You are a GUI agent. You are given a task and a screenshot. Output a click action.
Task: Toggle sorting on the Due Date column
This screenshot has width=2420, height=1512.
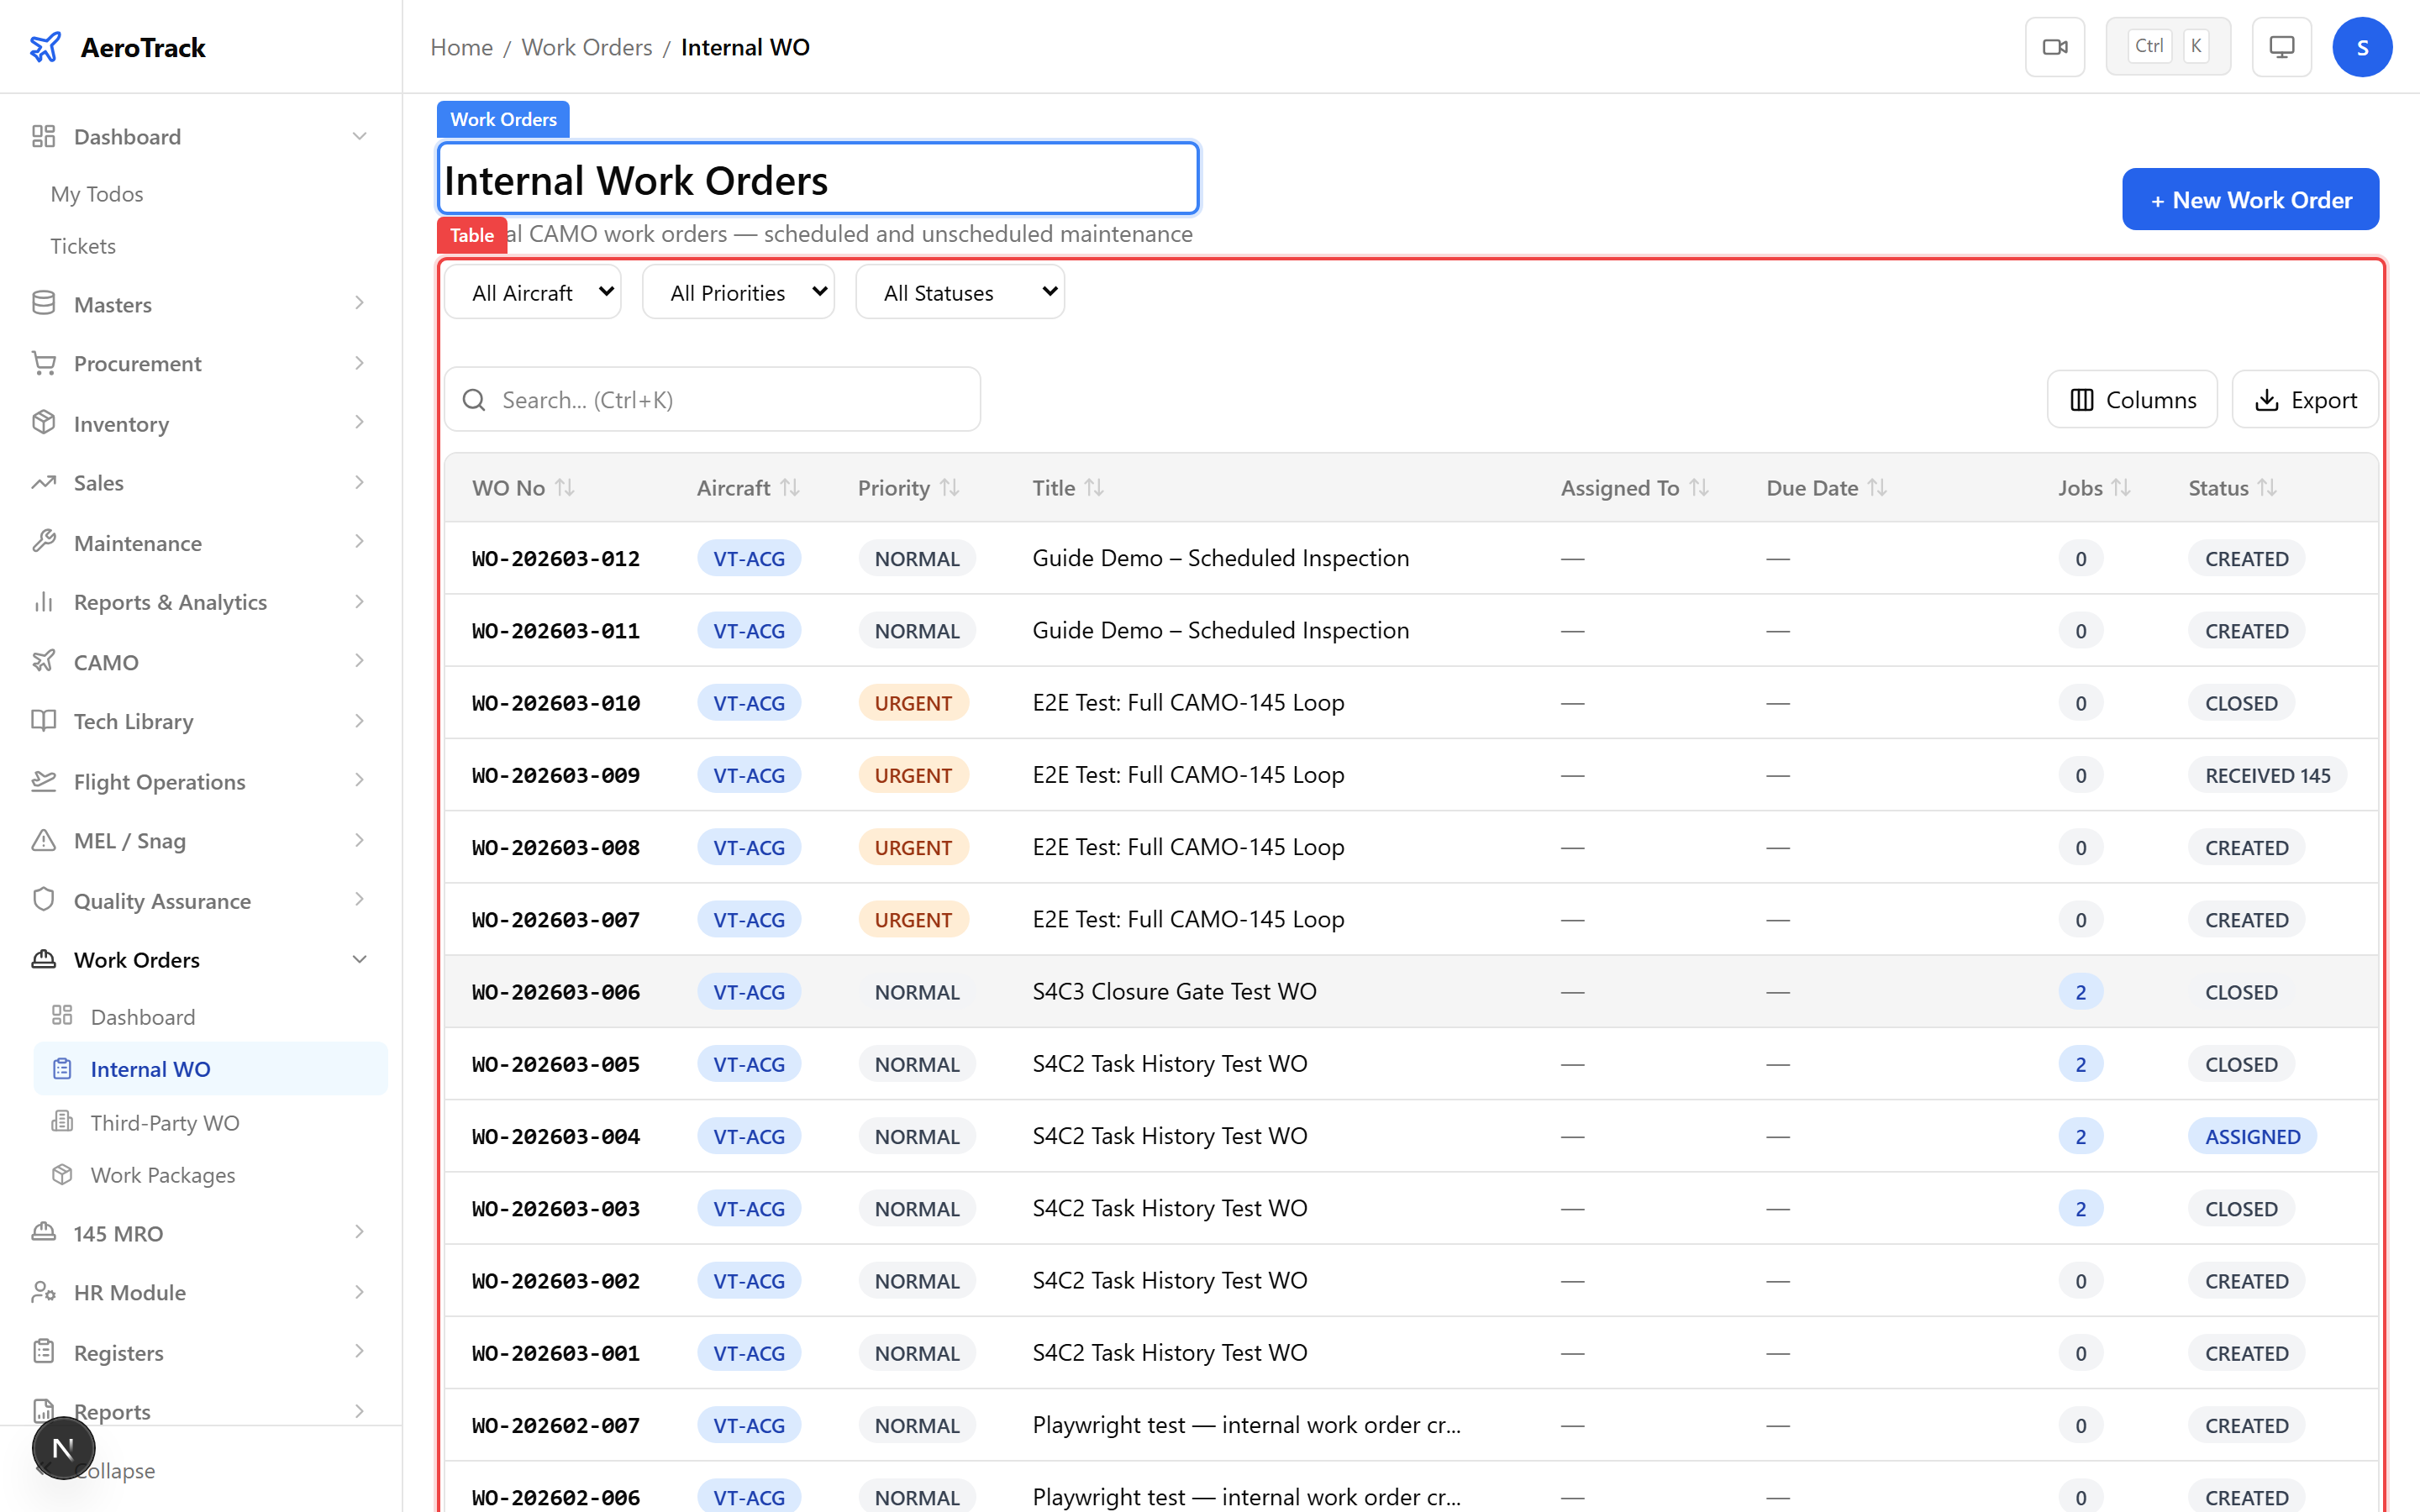[1879, 487]
